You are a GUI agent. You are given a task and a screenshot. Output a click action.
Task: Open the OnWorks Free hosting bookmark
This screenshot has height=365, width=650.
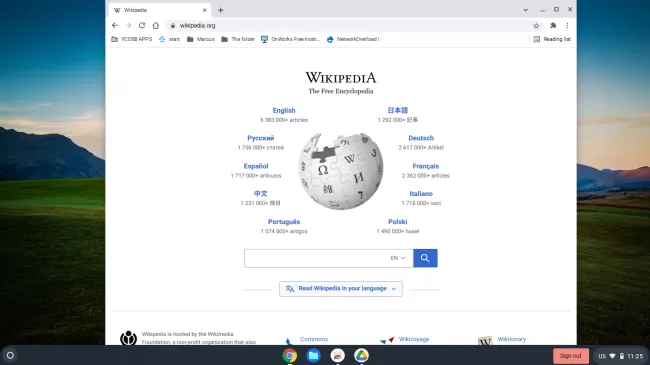coord(291,39)
